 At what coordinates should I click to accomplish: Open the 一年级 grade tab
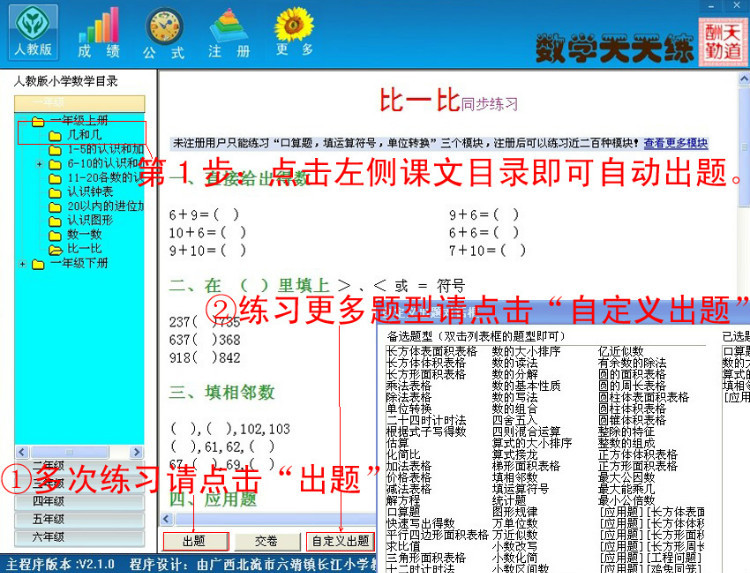(79, 103)
